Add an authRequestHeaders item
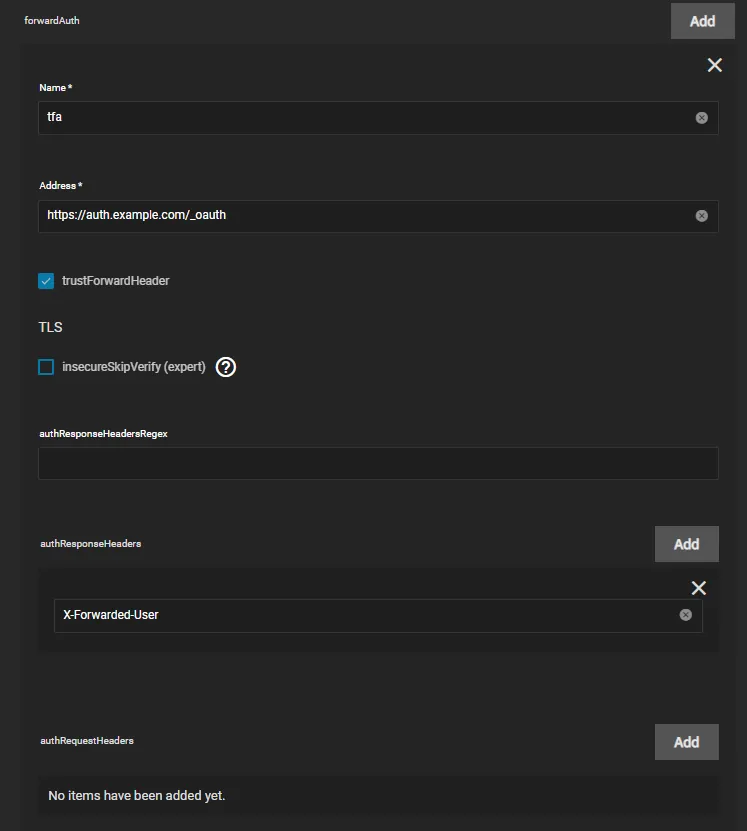The image size is (747, 831). [x=686, y=742]
